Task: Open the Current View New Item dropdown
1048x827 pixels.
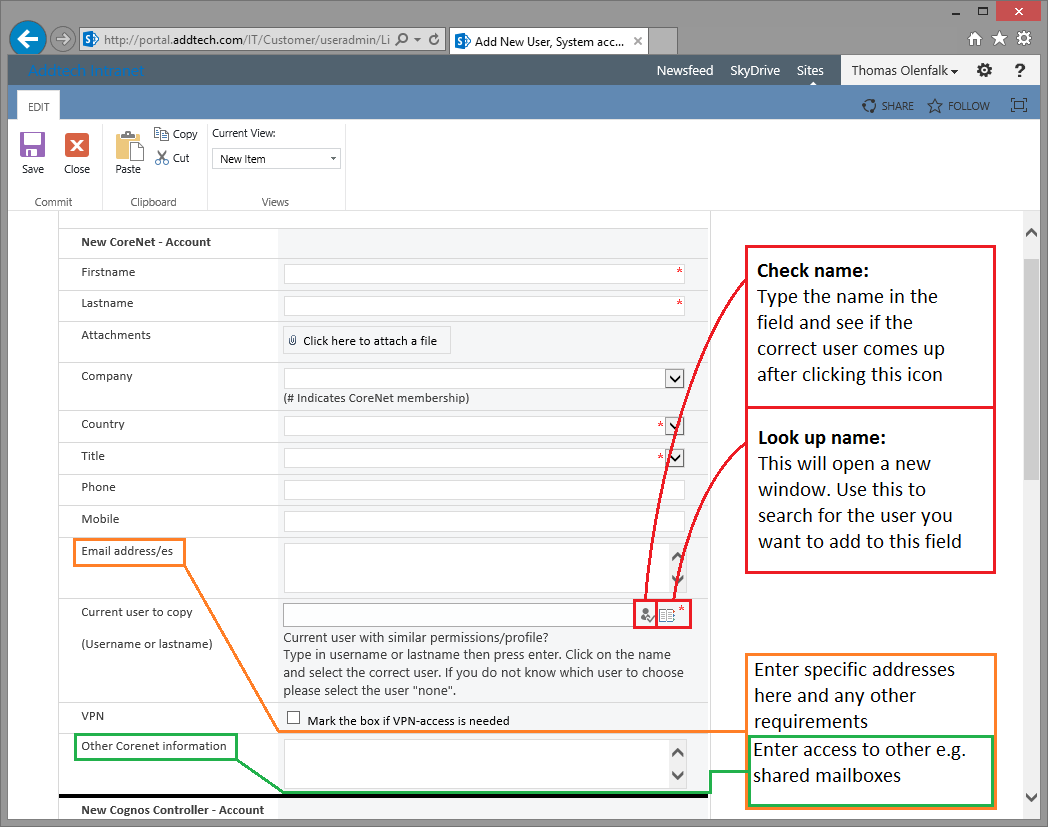Action: (276, 158)
